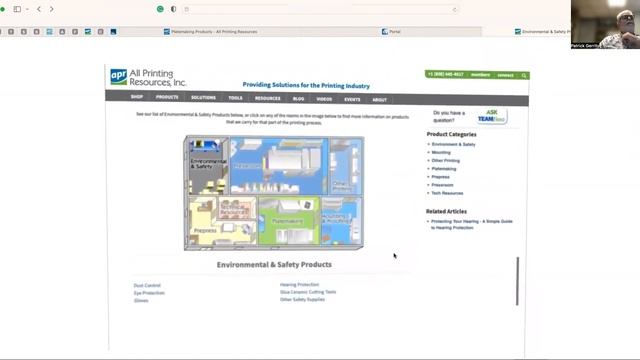Click the Product Categories heading

click(451, 134)
